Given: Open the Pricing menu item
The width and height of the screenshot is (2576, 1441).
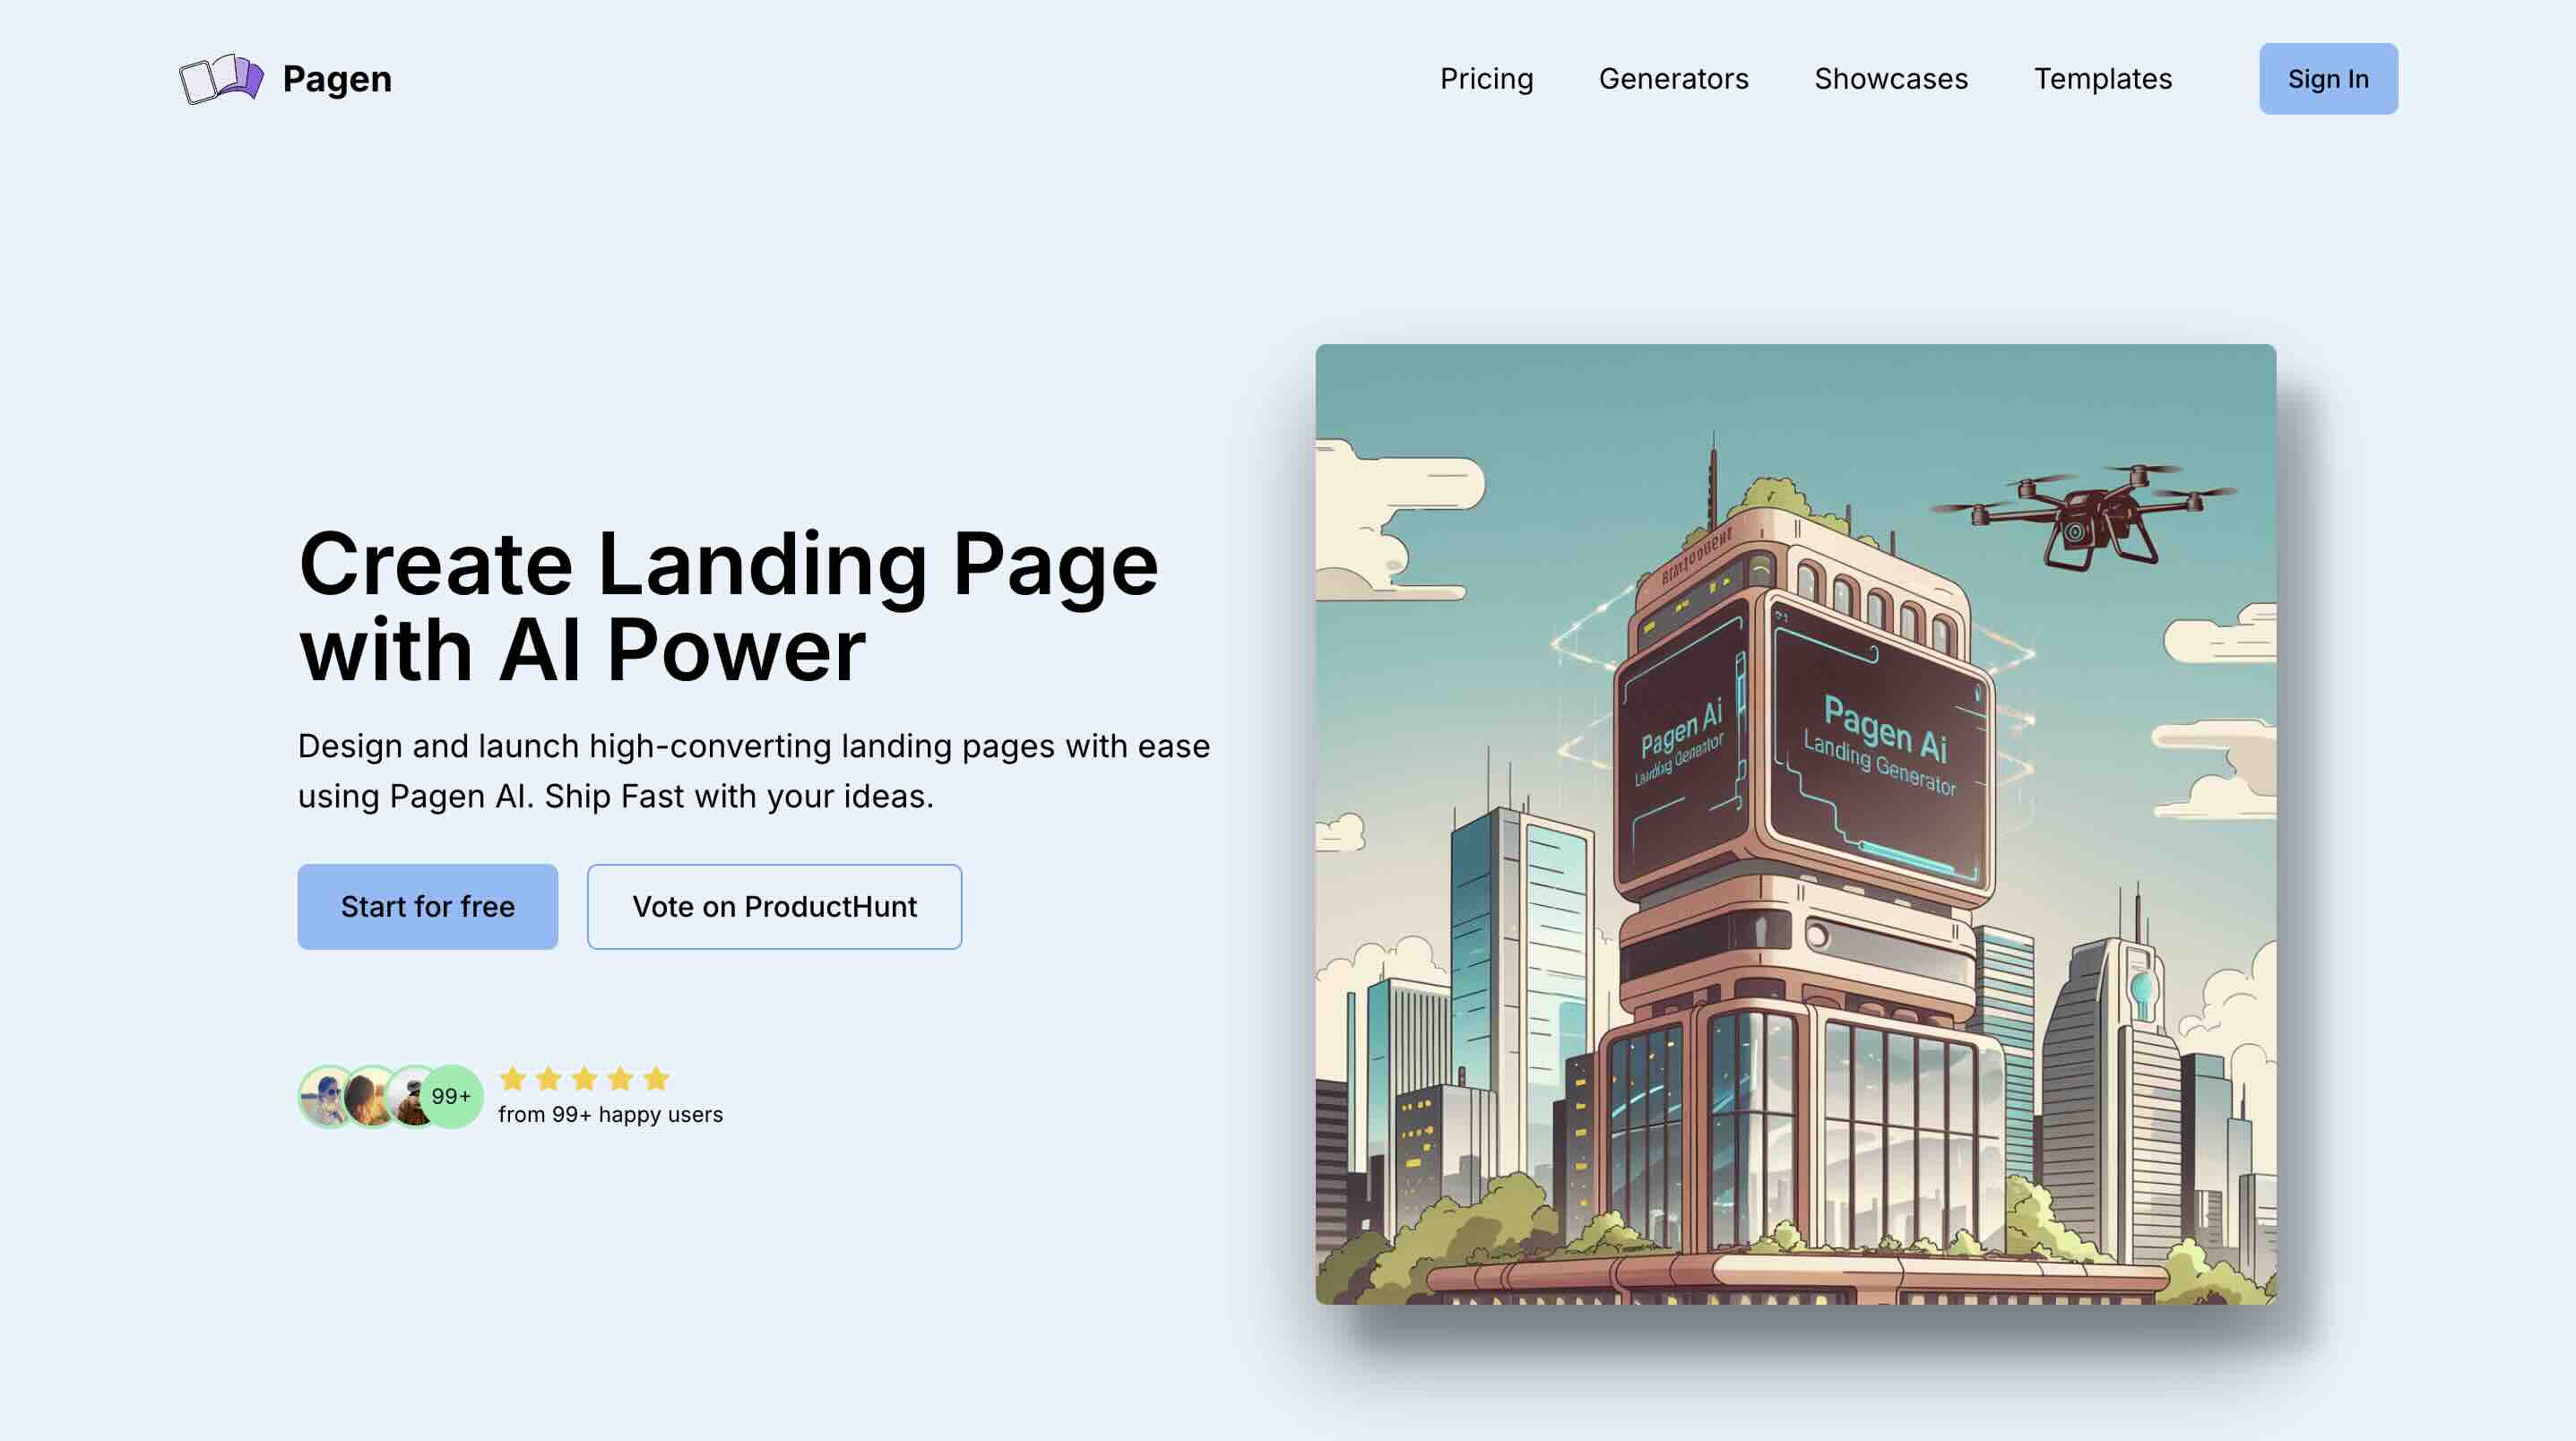Looking at the screenshot, I should coord(1486,78).
